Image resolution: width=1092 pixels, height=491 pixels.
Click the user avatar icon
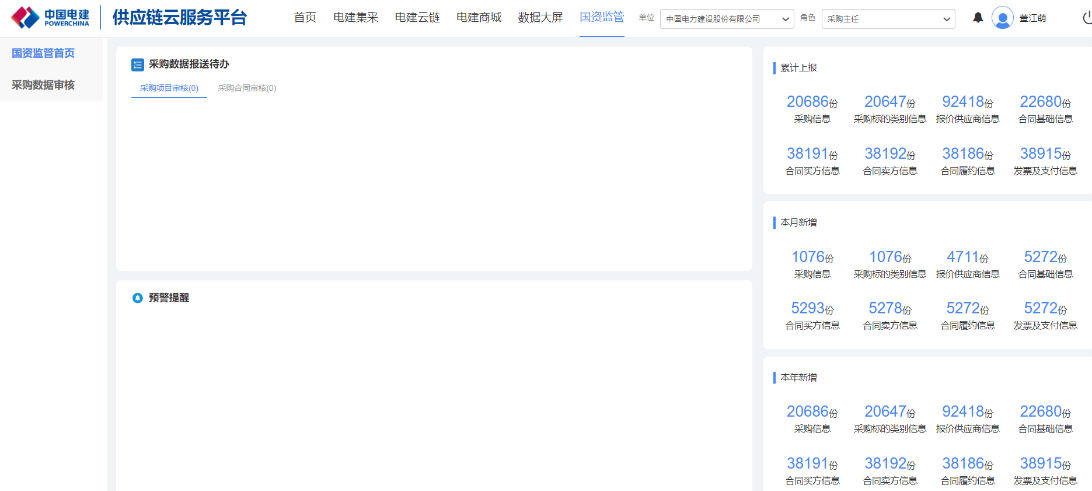(x=1002, y=18)
